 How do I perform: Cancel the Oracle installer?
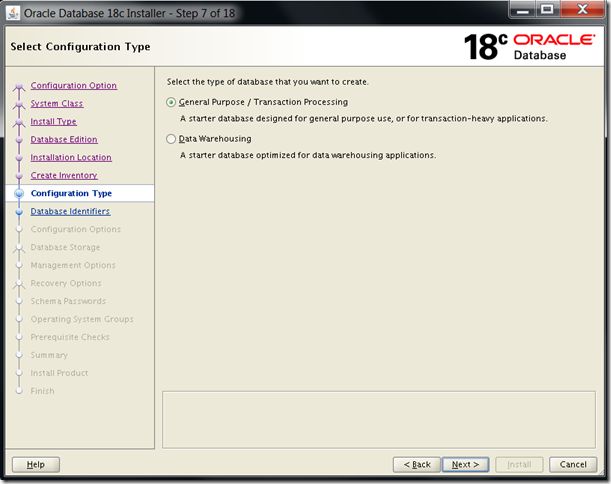click(x=573, y=464)
